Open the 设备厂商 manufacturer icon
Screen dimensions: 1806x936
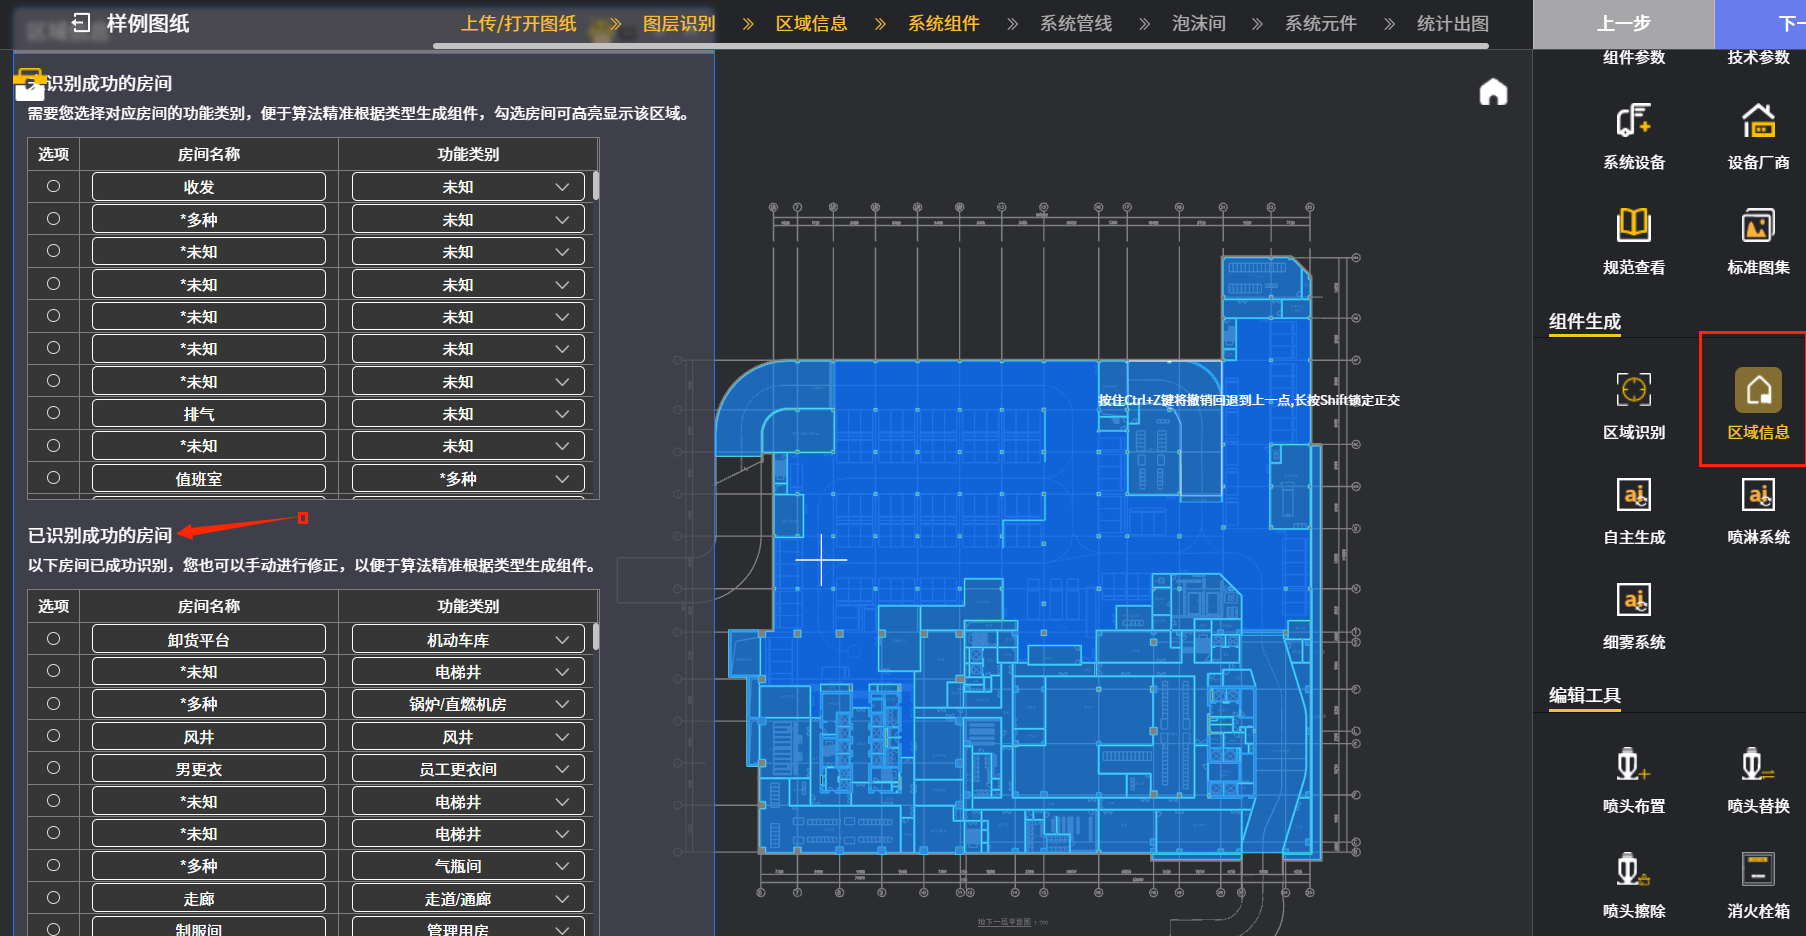click(1757, 122)
